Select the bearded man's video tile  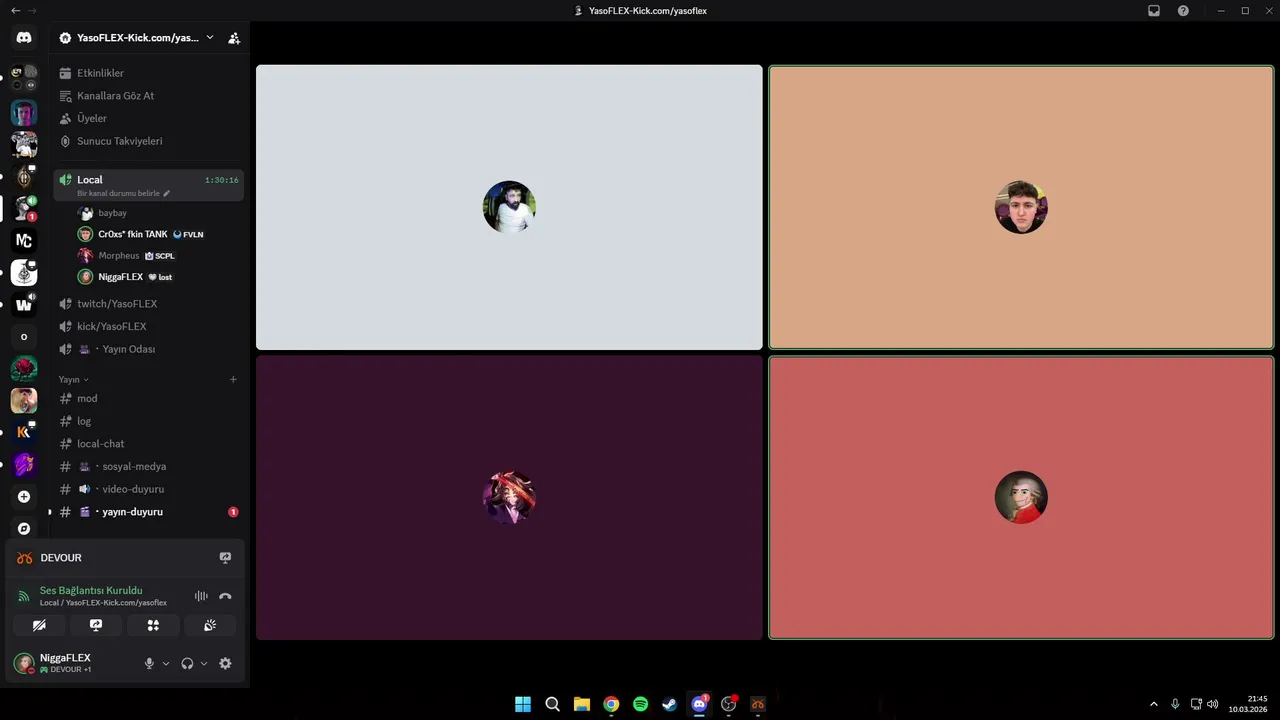coord(509,207)
